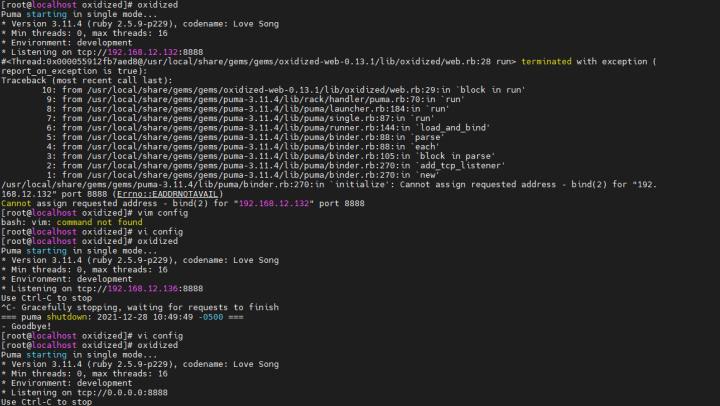The height and width of the screenshot is (406, 720).
Task: Click the 'vi config' command below 'Goodbye!'
Action: (92, 336)
